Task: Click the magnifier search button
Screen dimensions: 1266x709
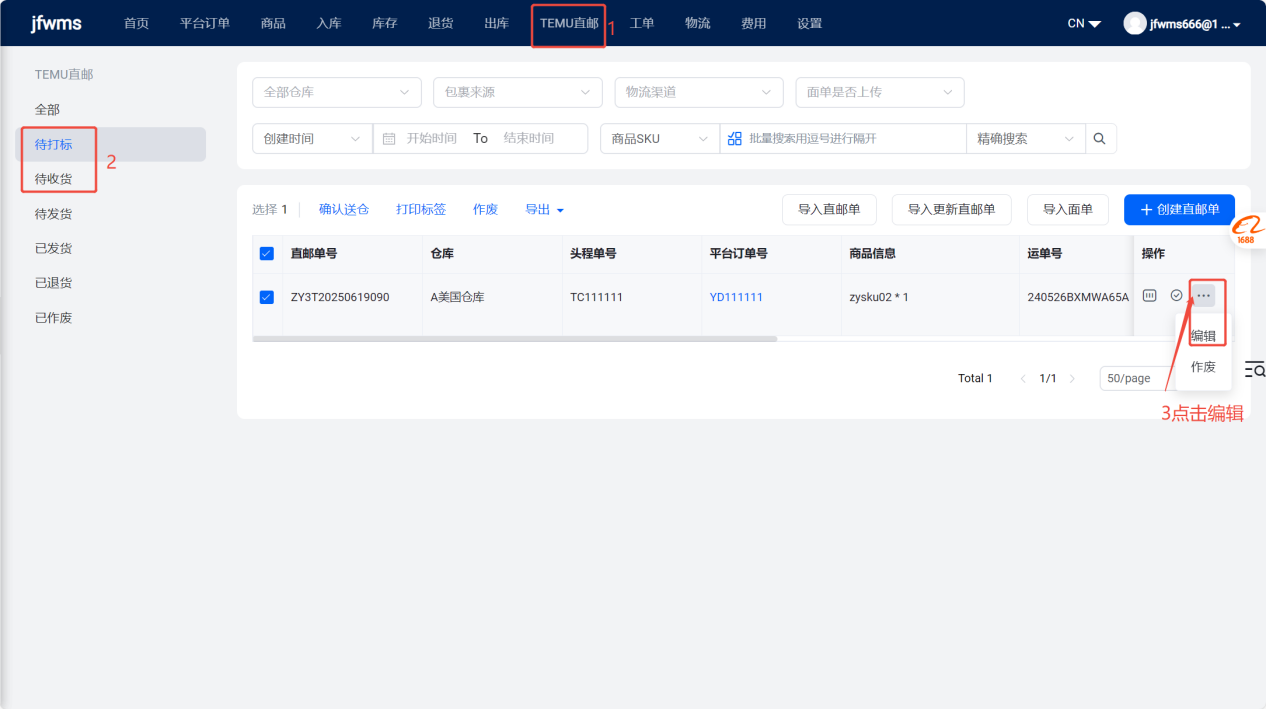Action: tap(1100, 139)
